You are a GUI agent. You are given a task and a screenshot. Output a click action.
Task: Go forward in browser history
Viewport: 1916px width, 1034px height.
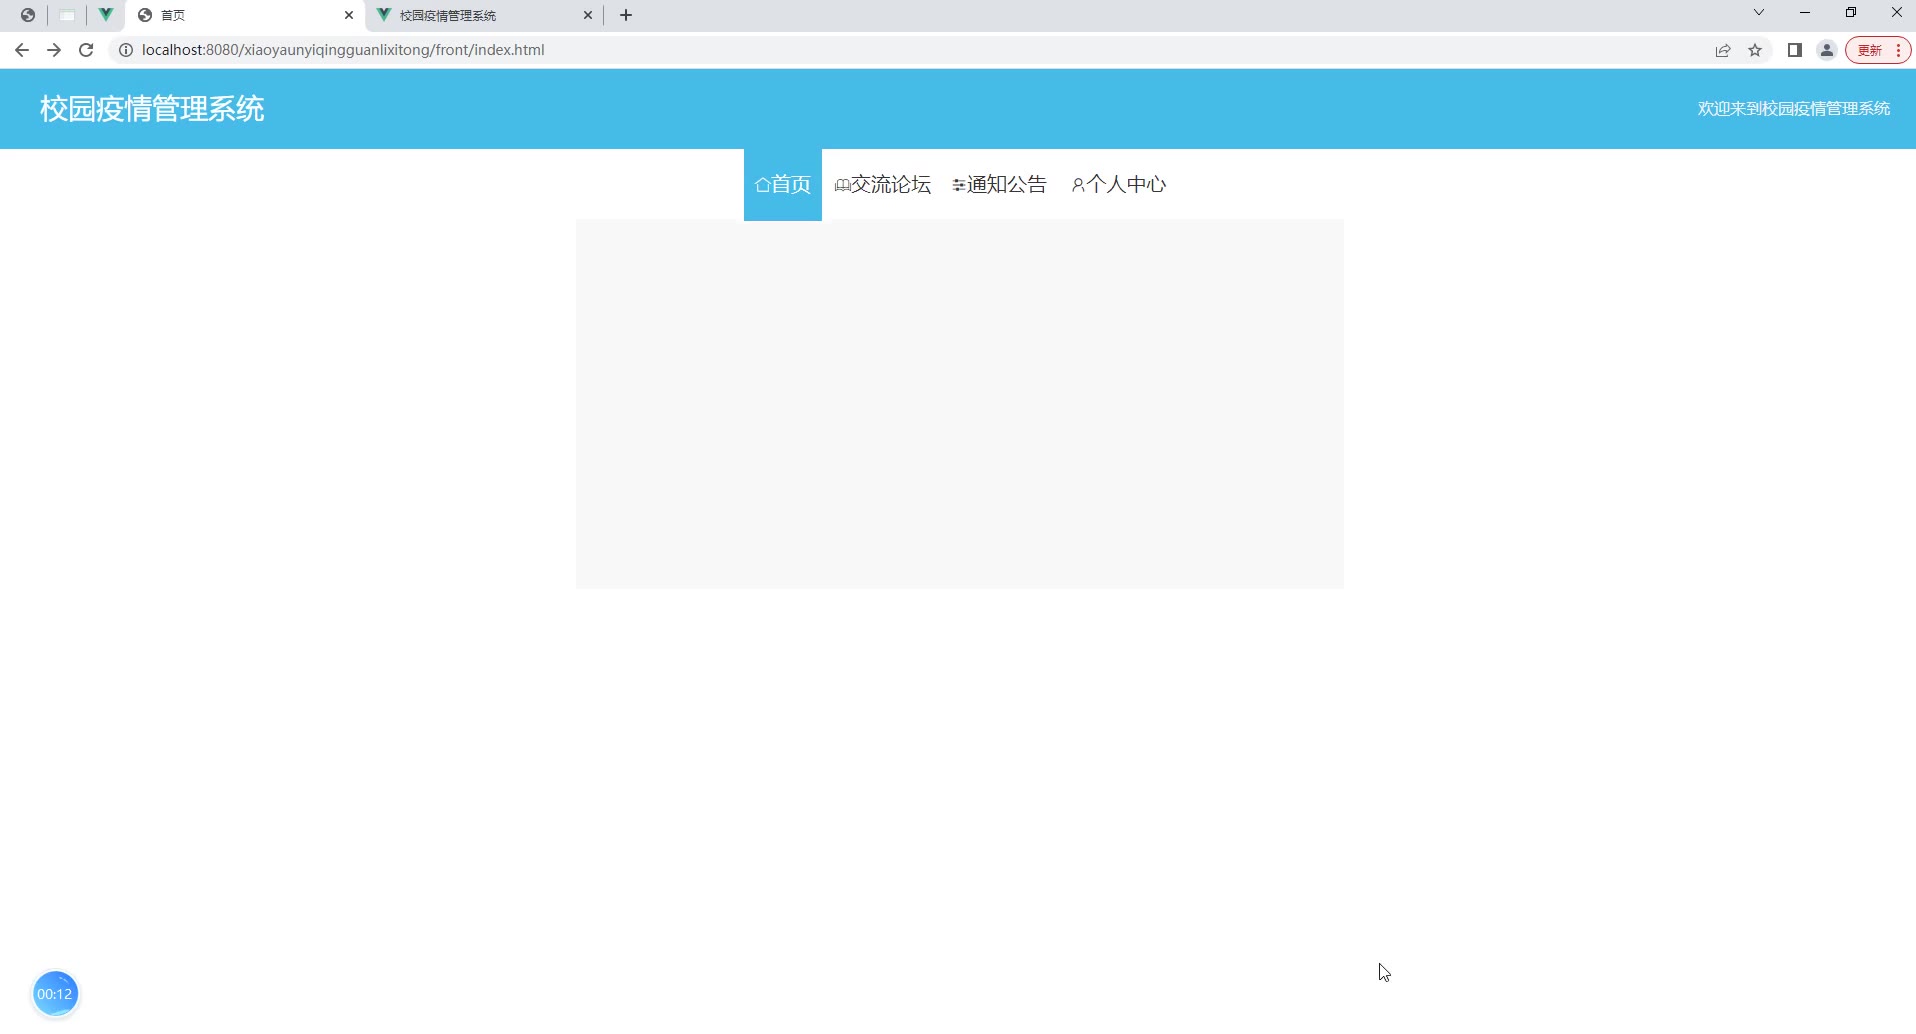point(54,50)
